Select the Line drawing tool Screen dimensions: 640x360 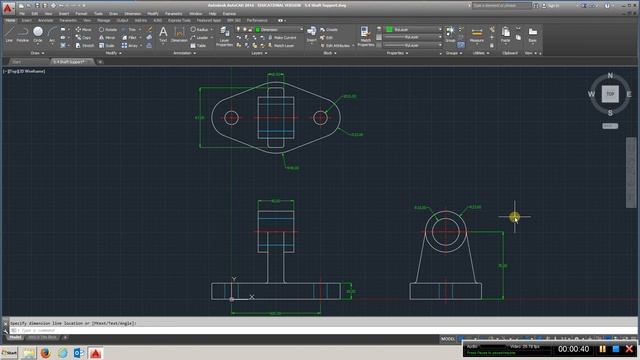pos(9,34)
